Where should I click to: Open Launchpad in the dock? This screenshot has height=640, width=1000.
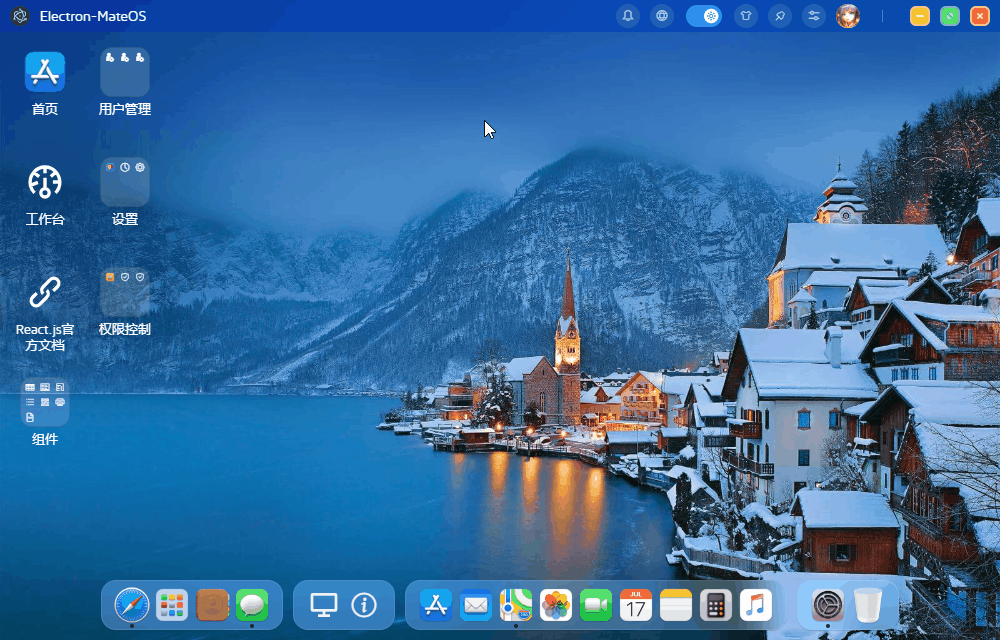point(172,605)
